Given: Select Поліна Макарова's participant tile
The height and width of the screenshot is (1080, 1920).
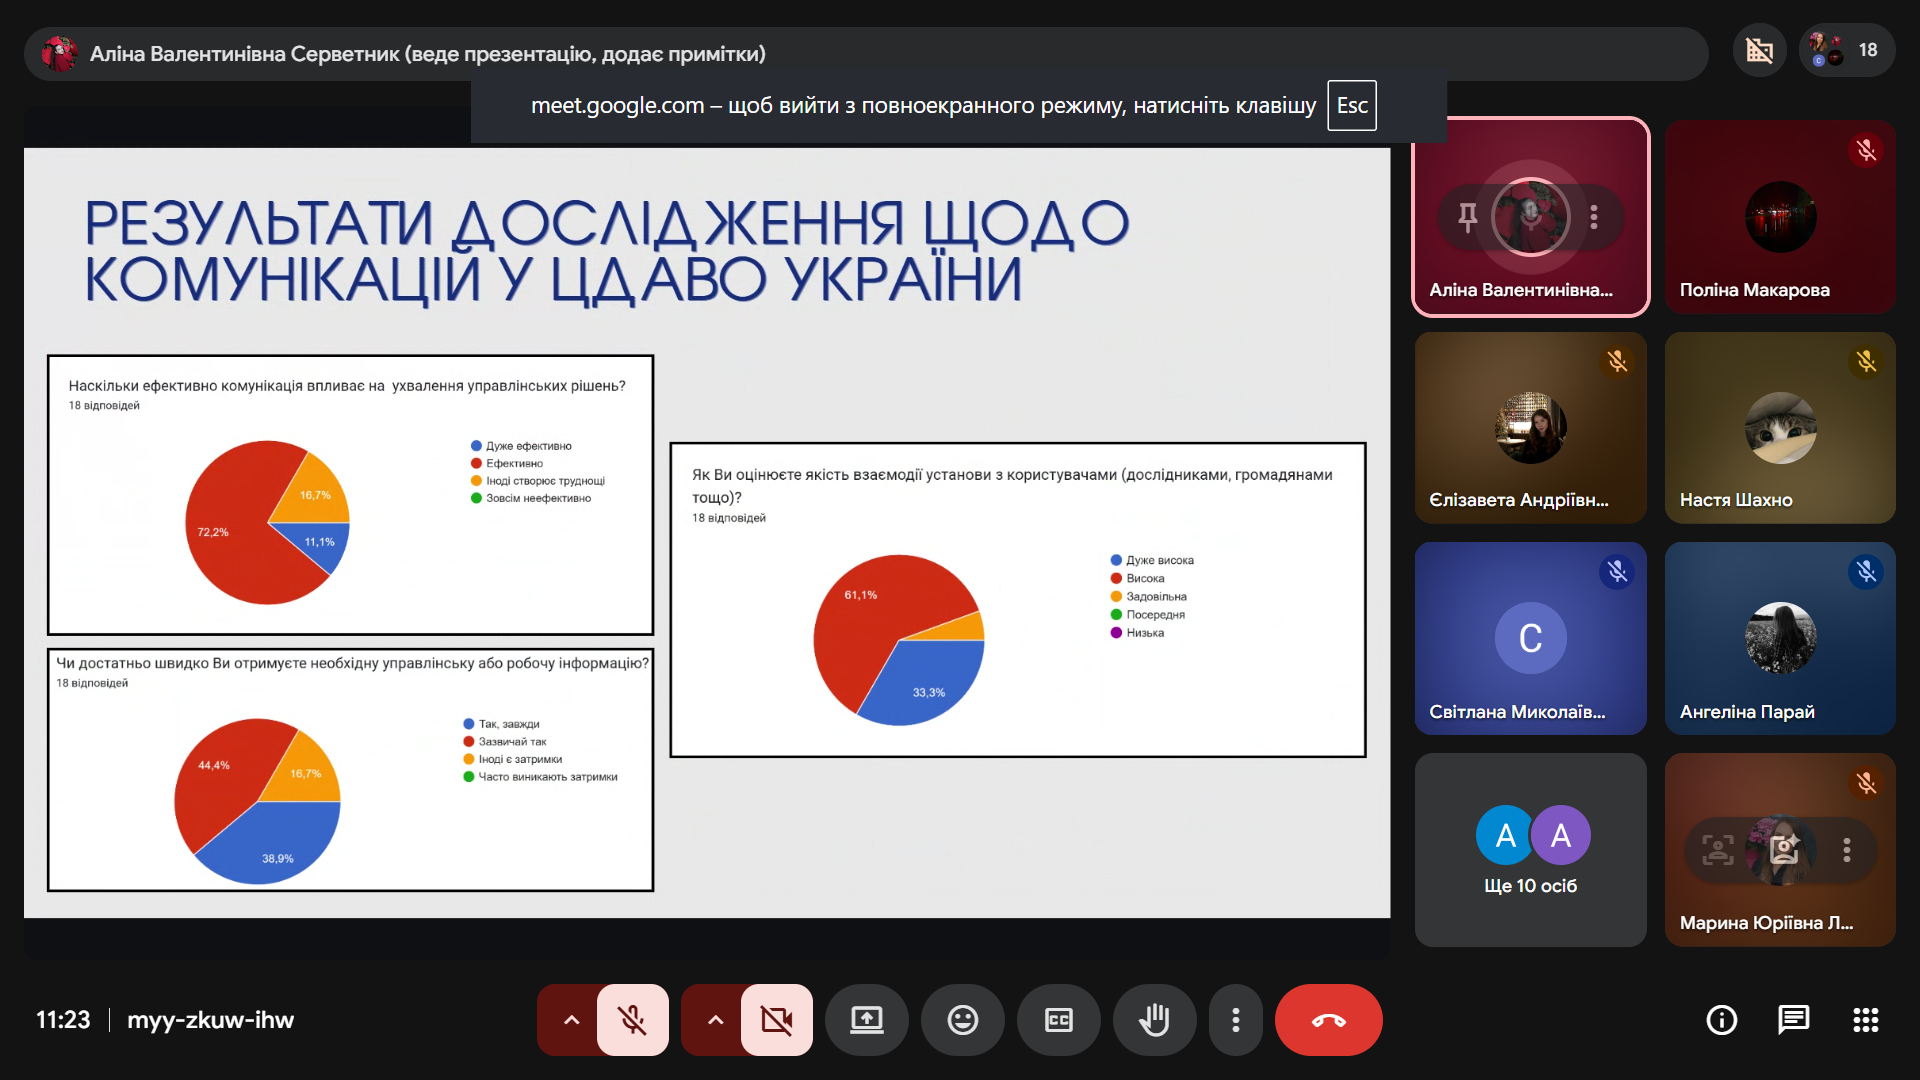Looking at the screenshot, I should [x=1780, y=217].
